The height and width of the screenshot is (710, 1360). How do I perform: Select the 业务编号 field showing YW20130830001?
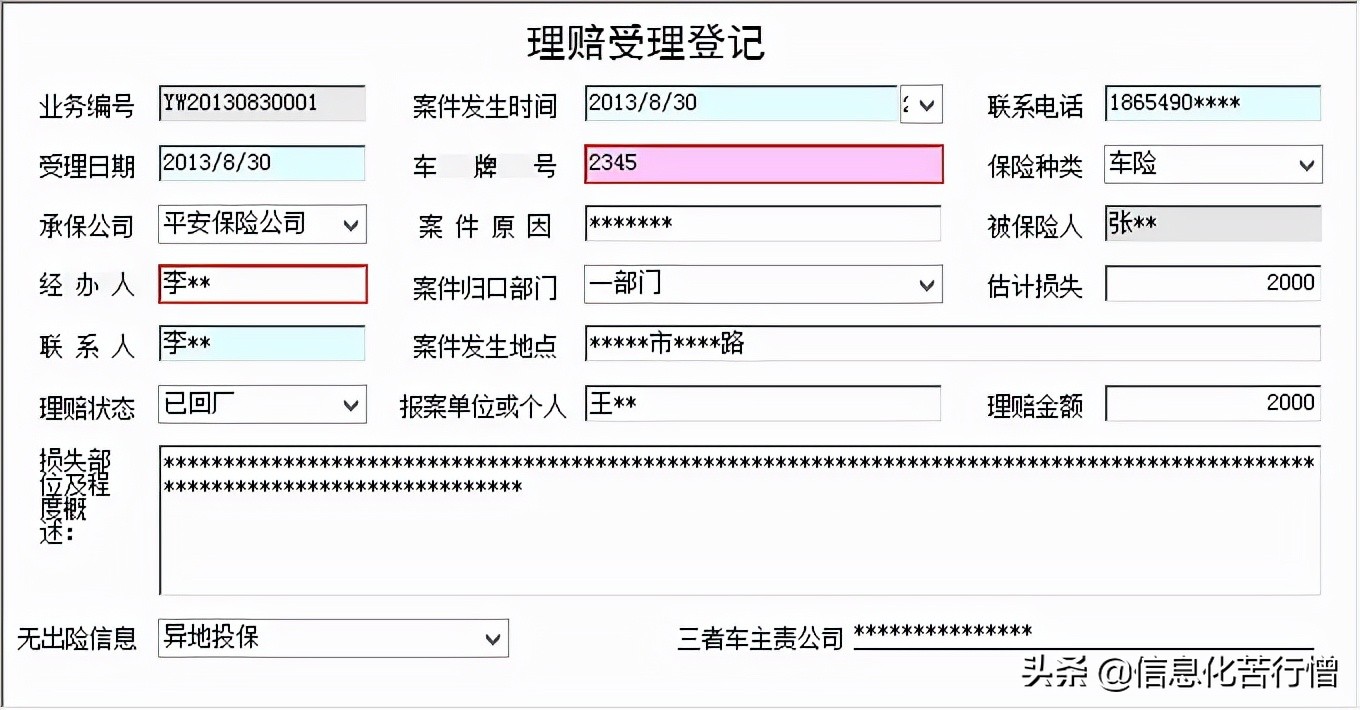pos(260,103)
